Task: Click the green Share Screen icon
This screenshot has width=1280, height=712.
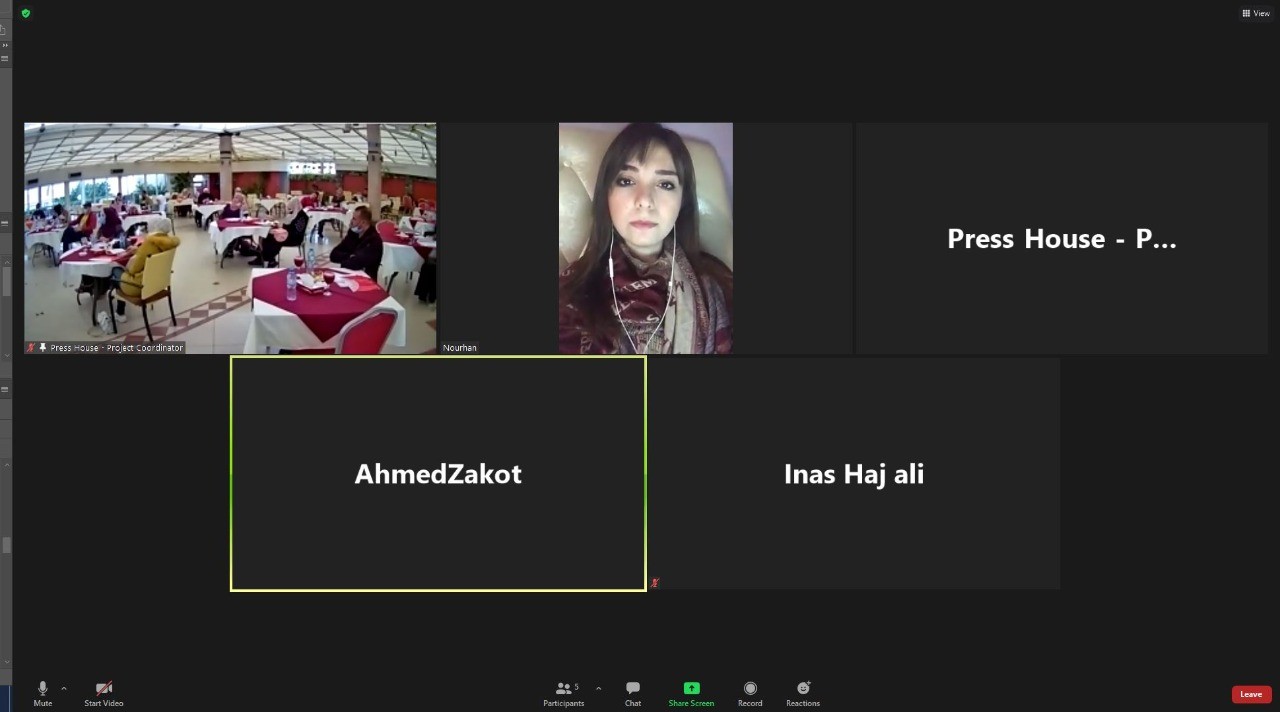Action: [691, 688]
